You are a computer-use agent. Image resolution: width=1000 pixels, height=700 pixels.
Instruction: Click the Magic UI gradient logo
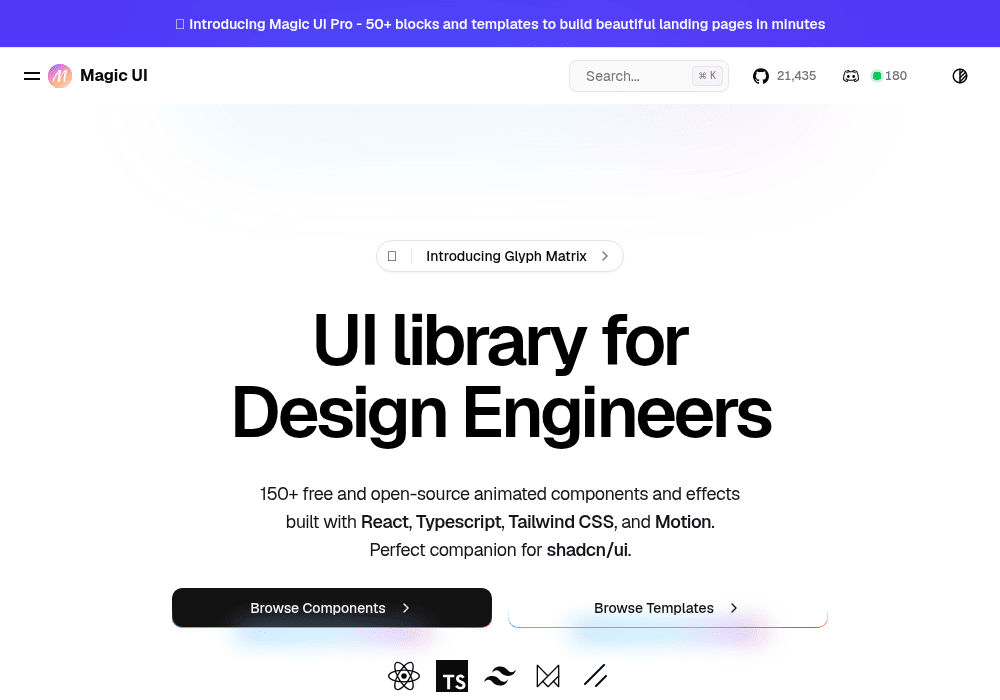[60, 76]
